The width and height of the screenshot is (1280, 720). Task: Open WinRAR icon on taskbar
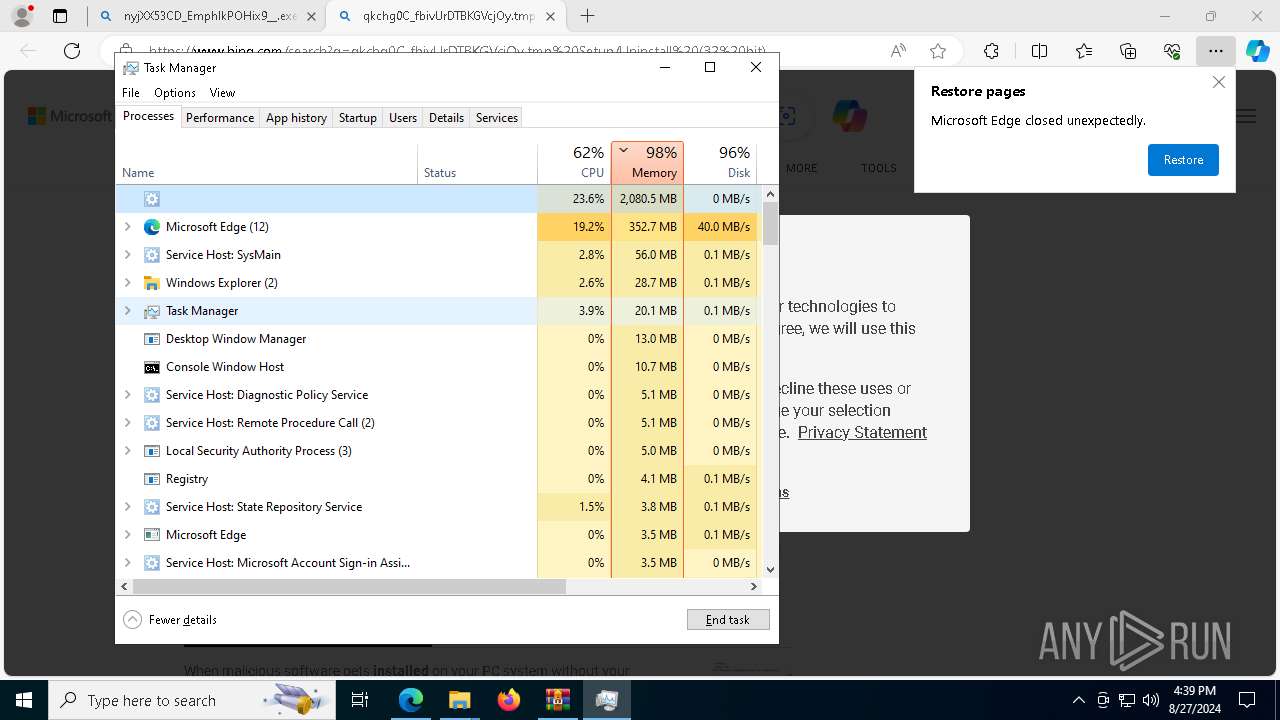pos(558,700)
